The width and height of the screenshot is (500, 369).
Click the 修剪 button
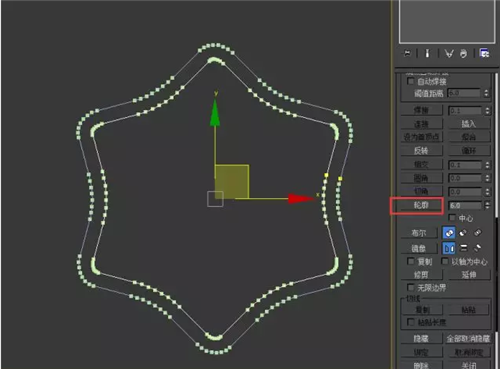click(x=421, y=274)
